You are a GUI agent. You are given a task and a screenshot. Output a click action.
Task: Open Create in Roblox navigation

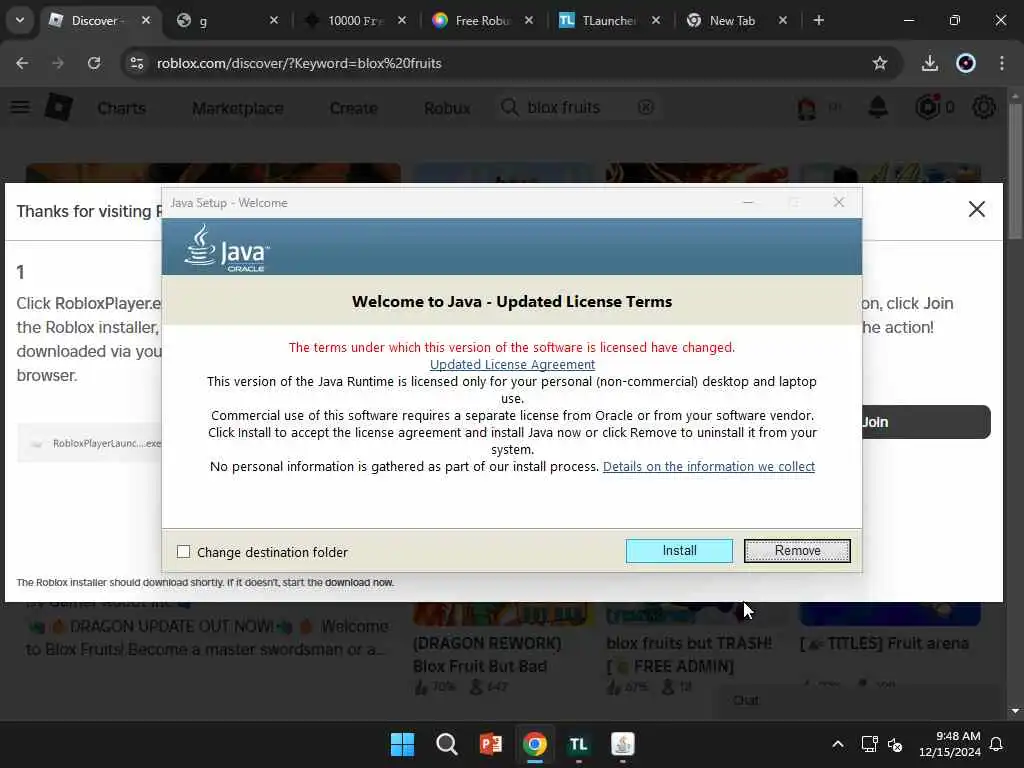tap(353, 108)
